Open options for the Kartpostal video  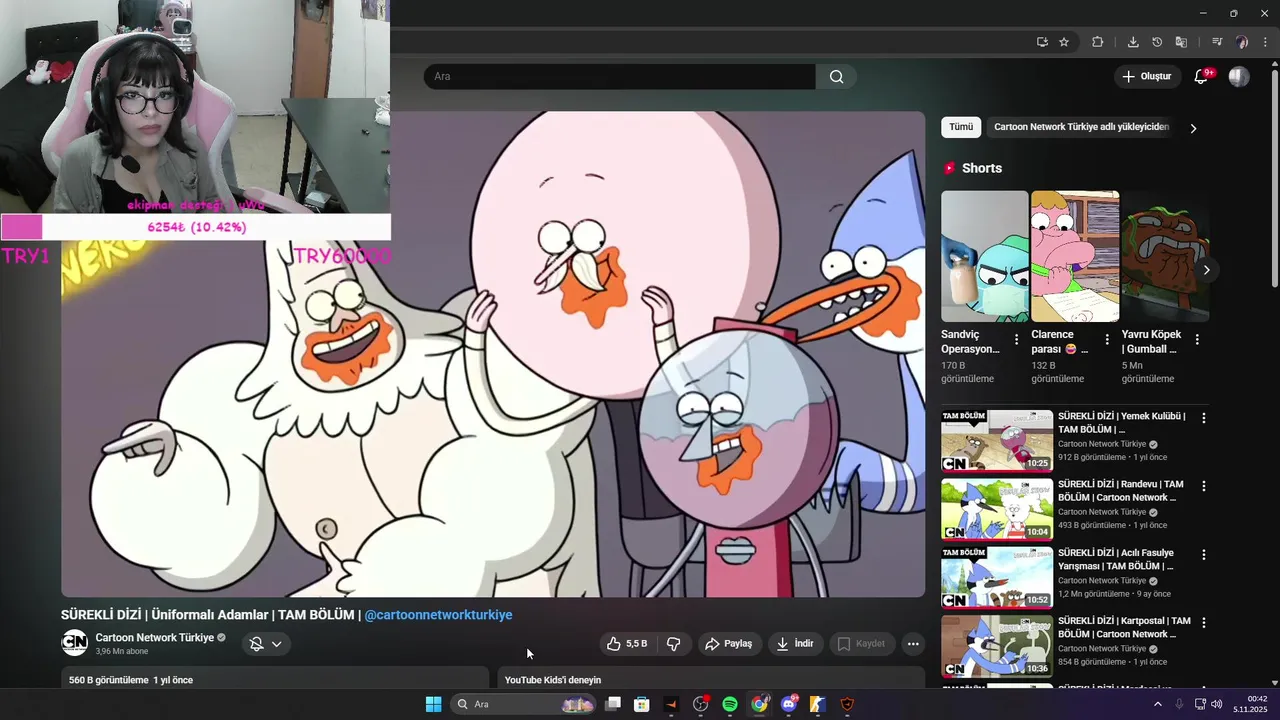[1203, 622]
